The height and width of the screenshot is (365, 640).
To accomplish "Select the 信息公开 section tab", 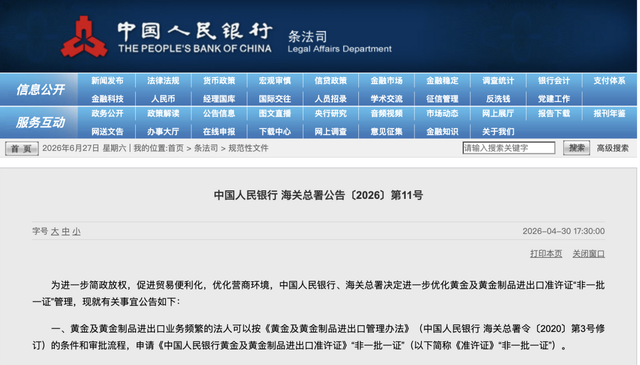I will [40, 89].
